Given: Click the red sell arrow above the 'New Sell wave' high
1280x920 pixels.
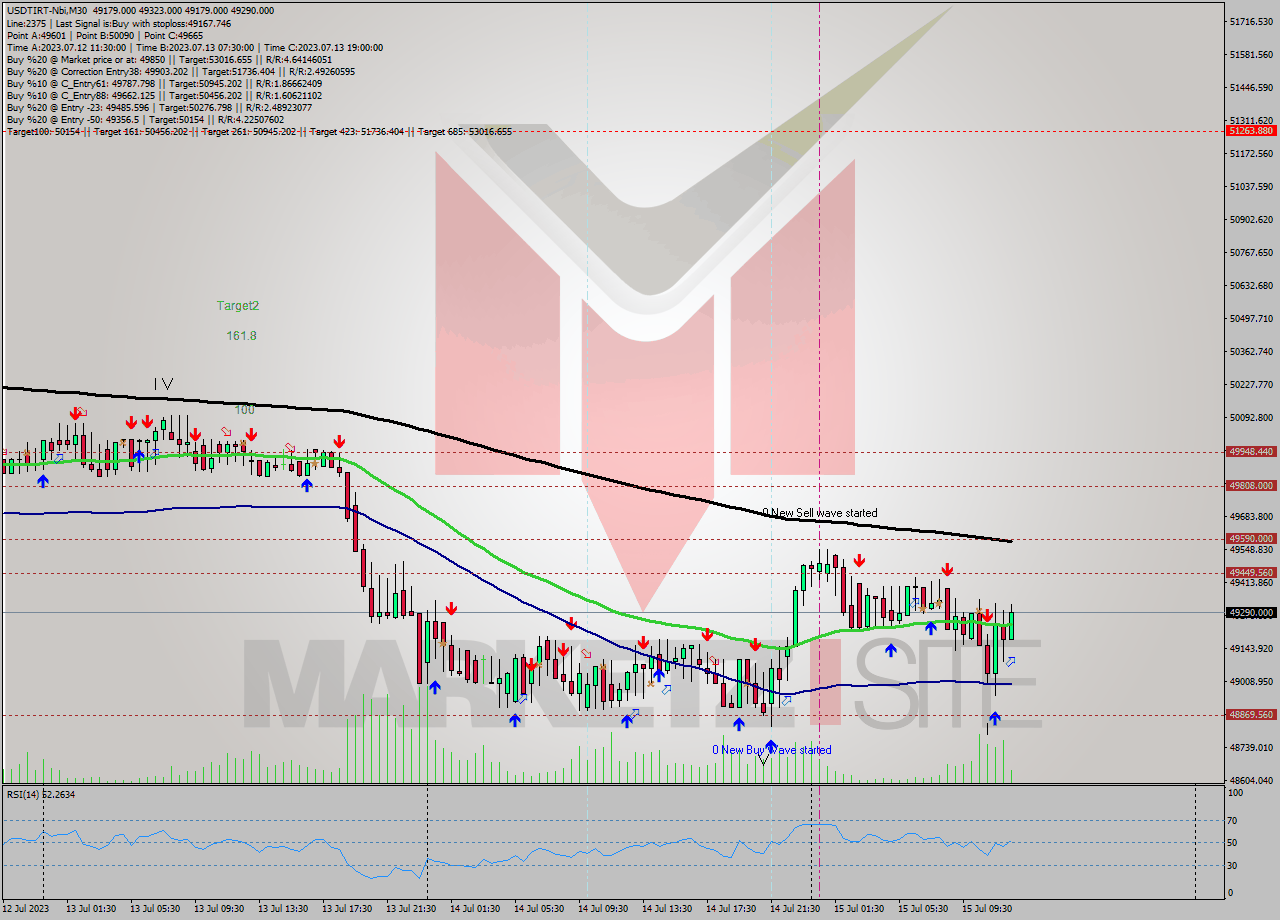Looking at the screenshot, I should point(859,561).
